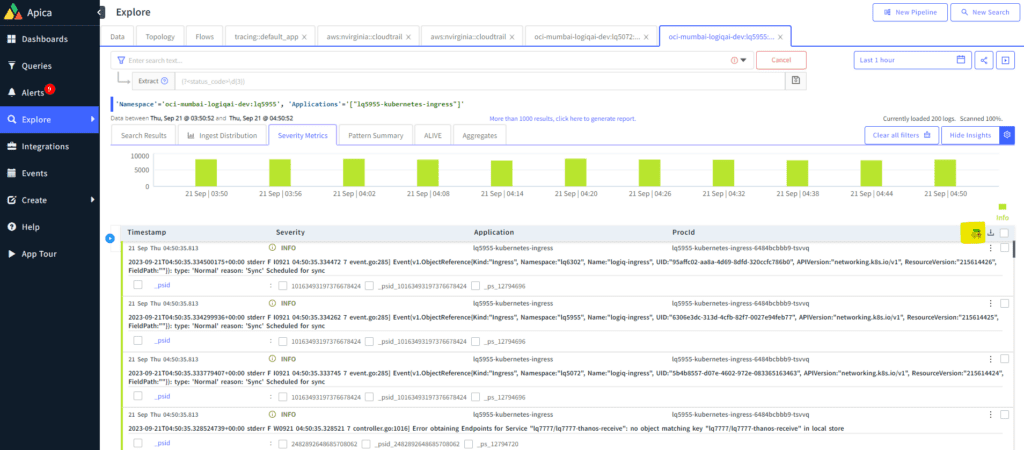Image resolution: width=1024 pixels, height=450 pixels.
Task: Close the oci-mumbai-logiqai-dev:lq5072 tab
Action: click(x=646, y=37)
